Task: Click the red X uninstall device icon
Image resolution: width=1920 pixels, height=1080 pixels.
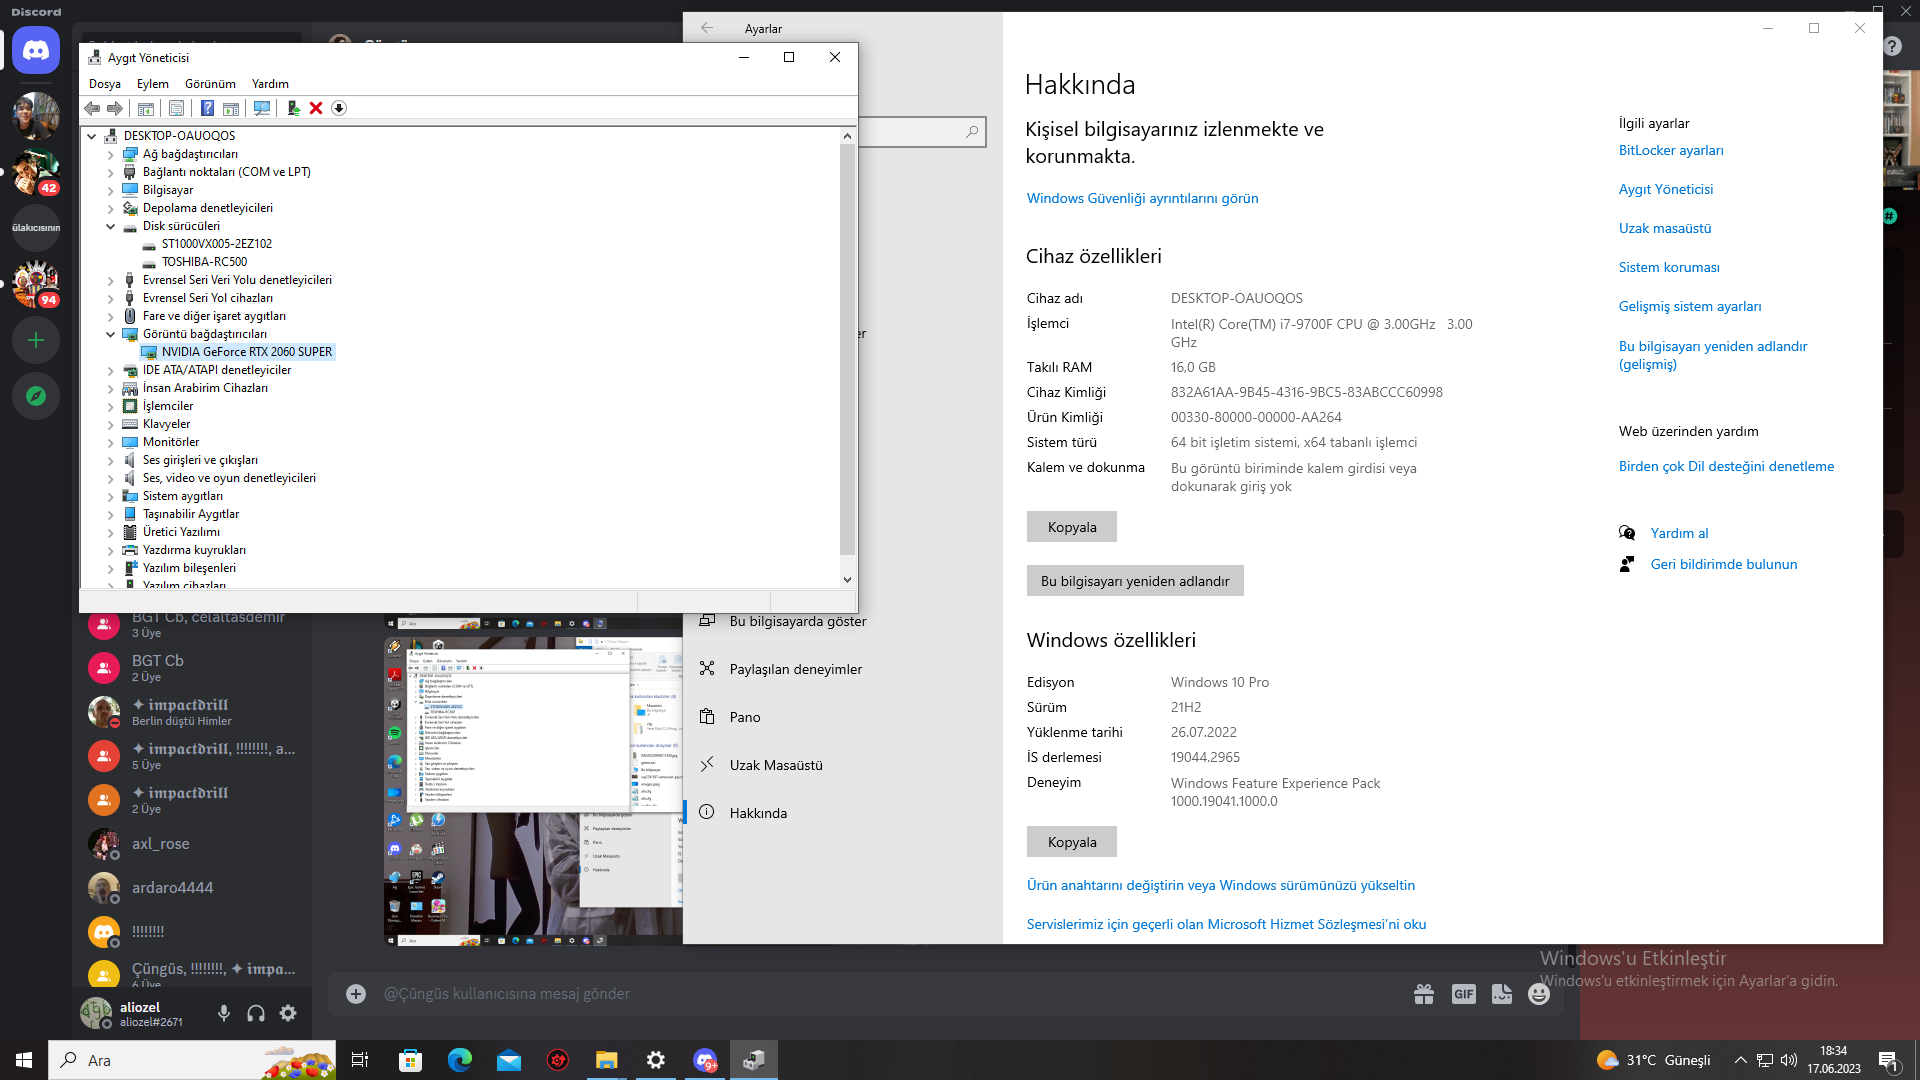Action: [x=316, y=108]
